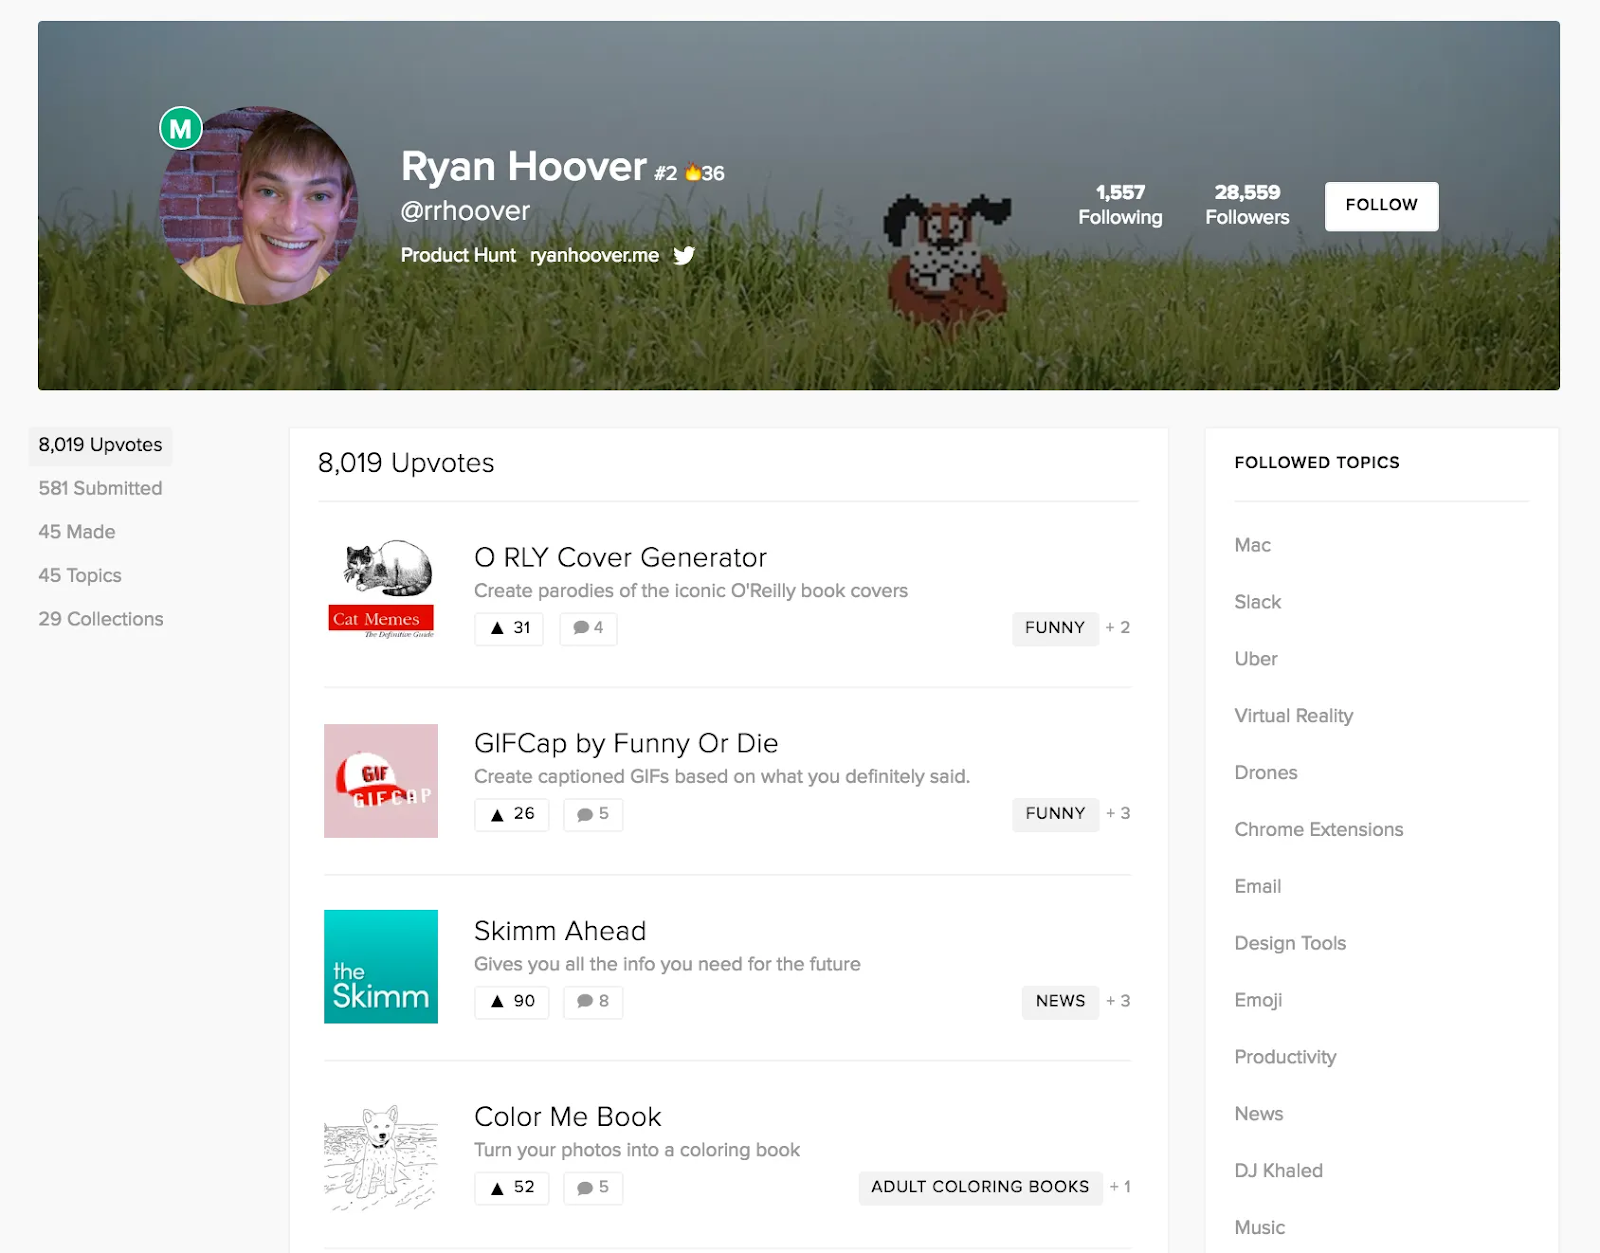Switch to 45 Topics tab
Viewport: 1600px width, 1253px height.
(x=80, y=575)
